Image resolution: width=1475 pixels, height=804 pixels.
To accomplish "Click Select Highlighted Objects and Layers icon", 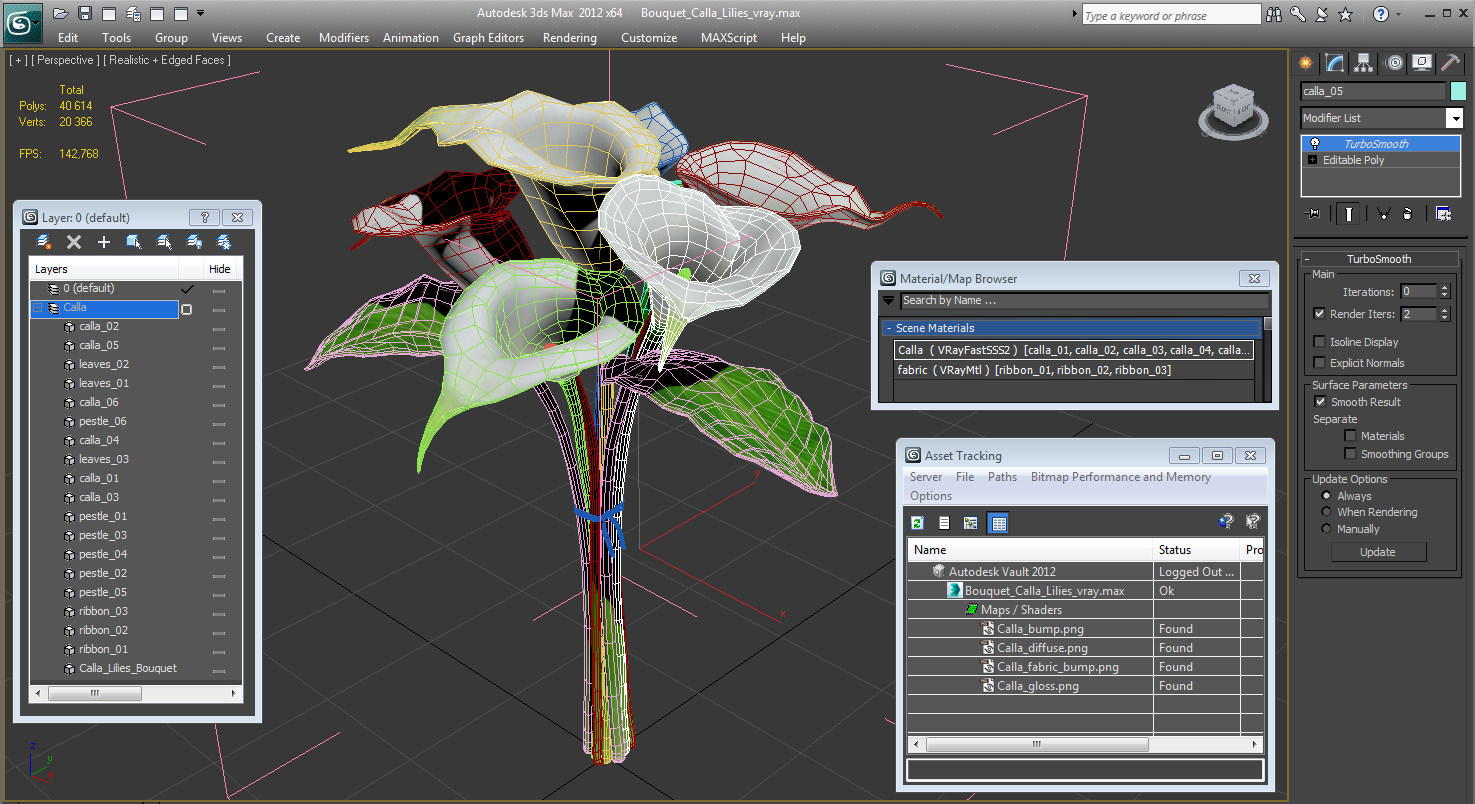I will 134,242.
